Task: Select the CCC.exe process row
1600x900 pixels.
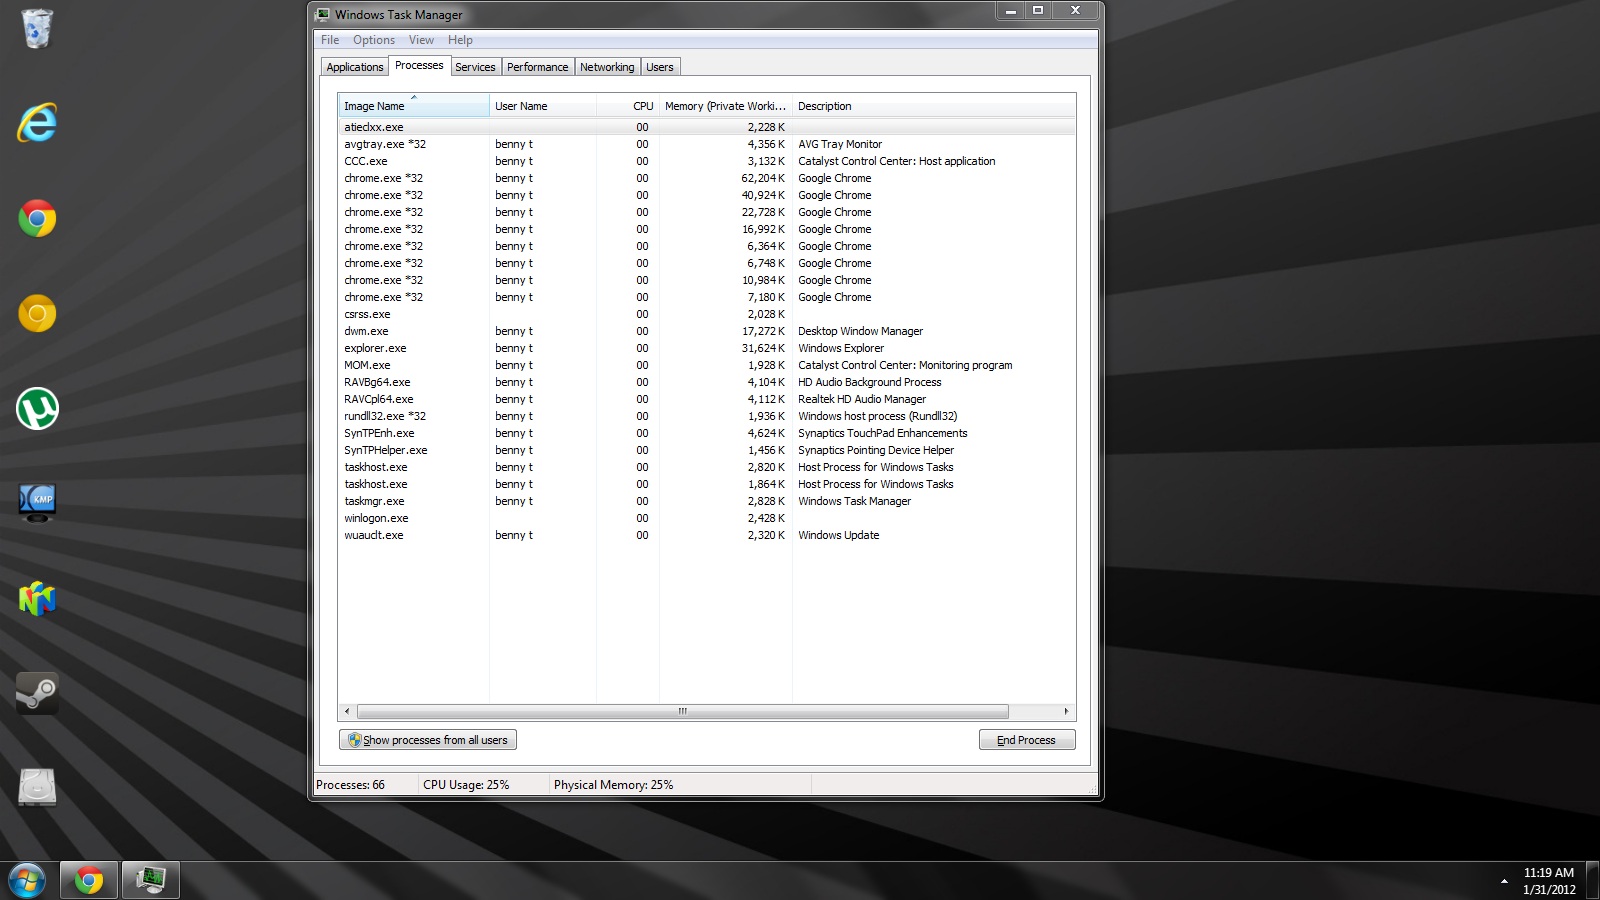Action: click(x=707, y=161)
